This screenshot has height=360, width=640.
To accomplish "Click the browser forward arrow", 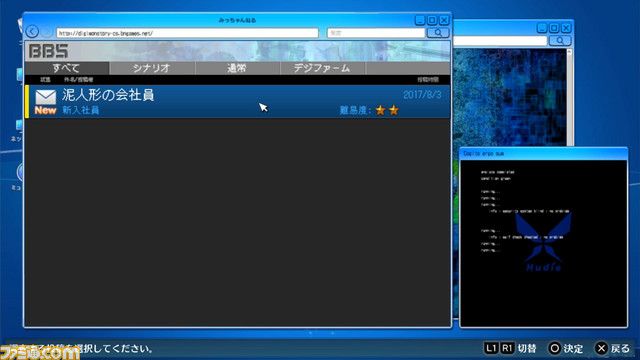I will pos(47,31).
